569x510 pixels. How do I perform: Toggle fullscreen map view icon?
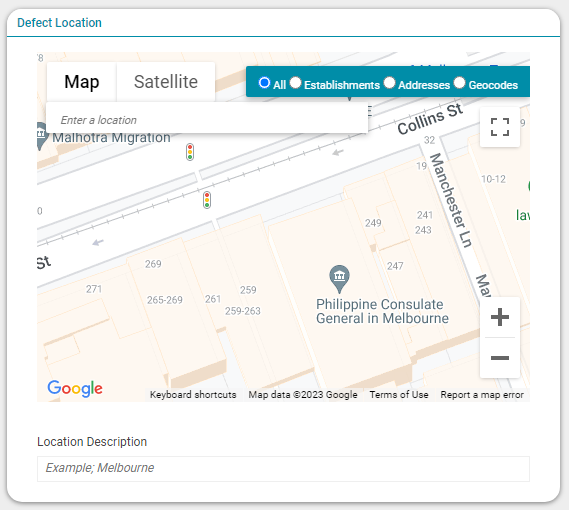500,127
